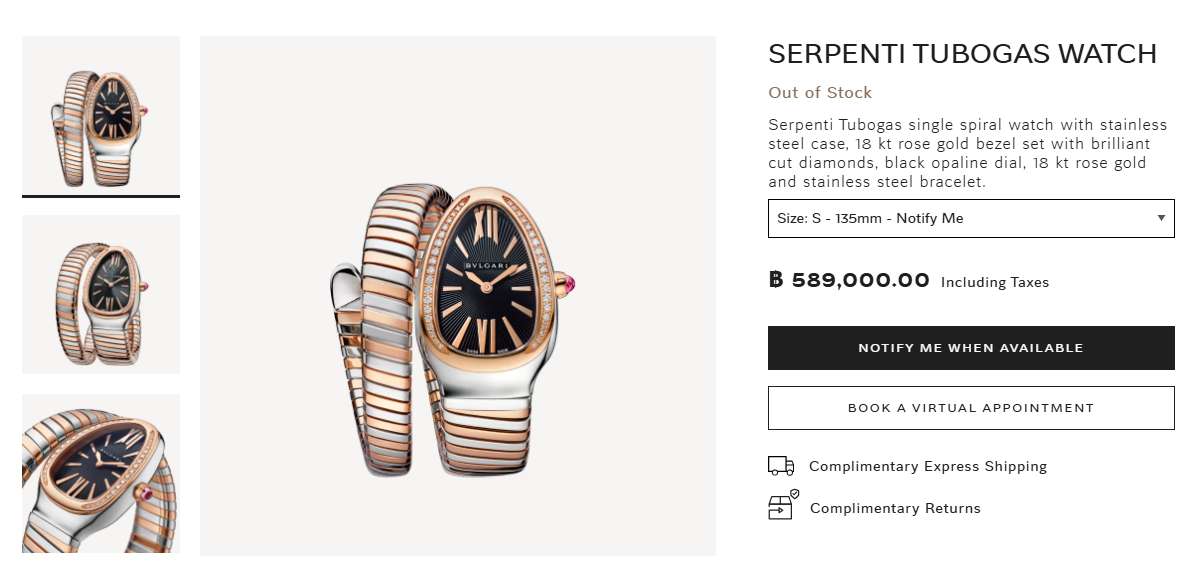Image resolution: width=1191 pixels, height=563 pixels.
Task: Click the Including Taxes note
Action: pyautogui.click(x=995, y=283)
